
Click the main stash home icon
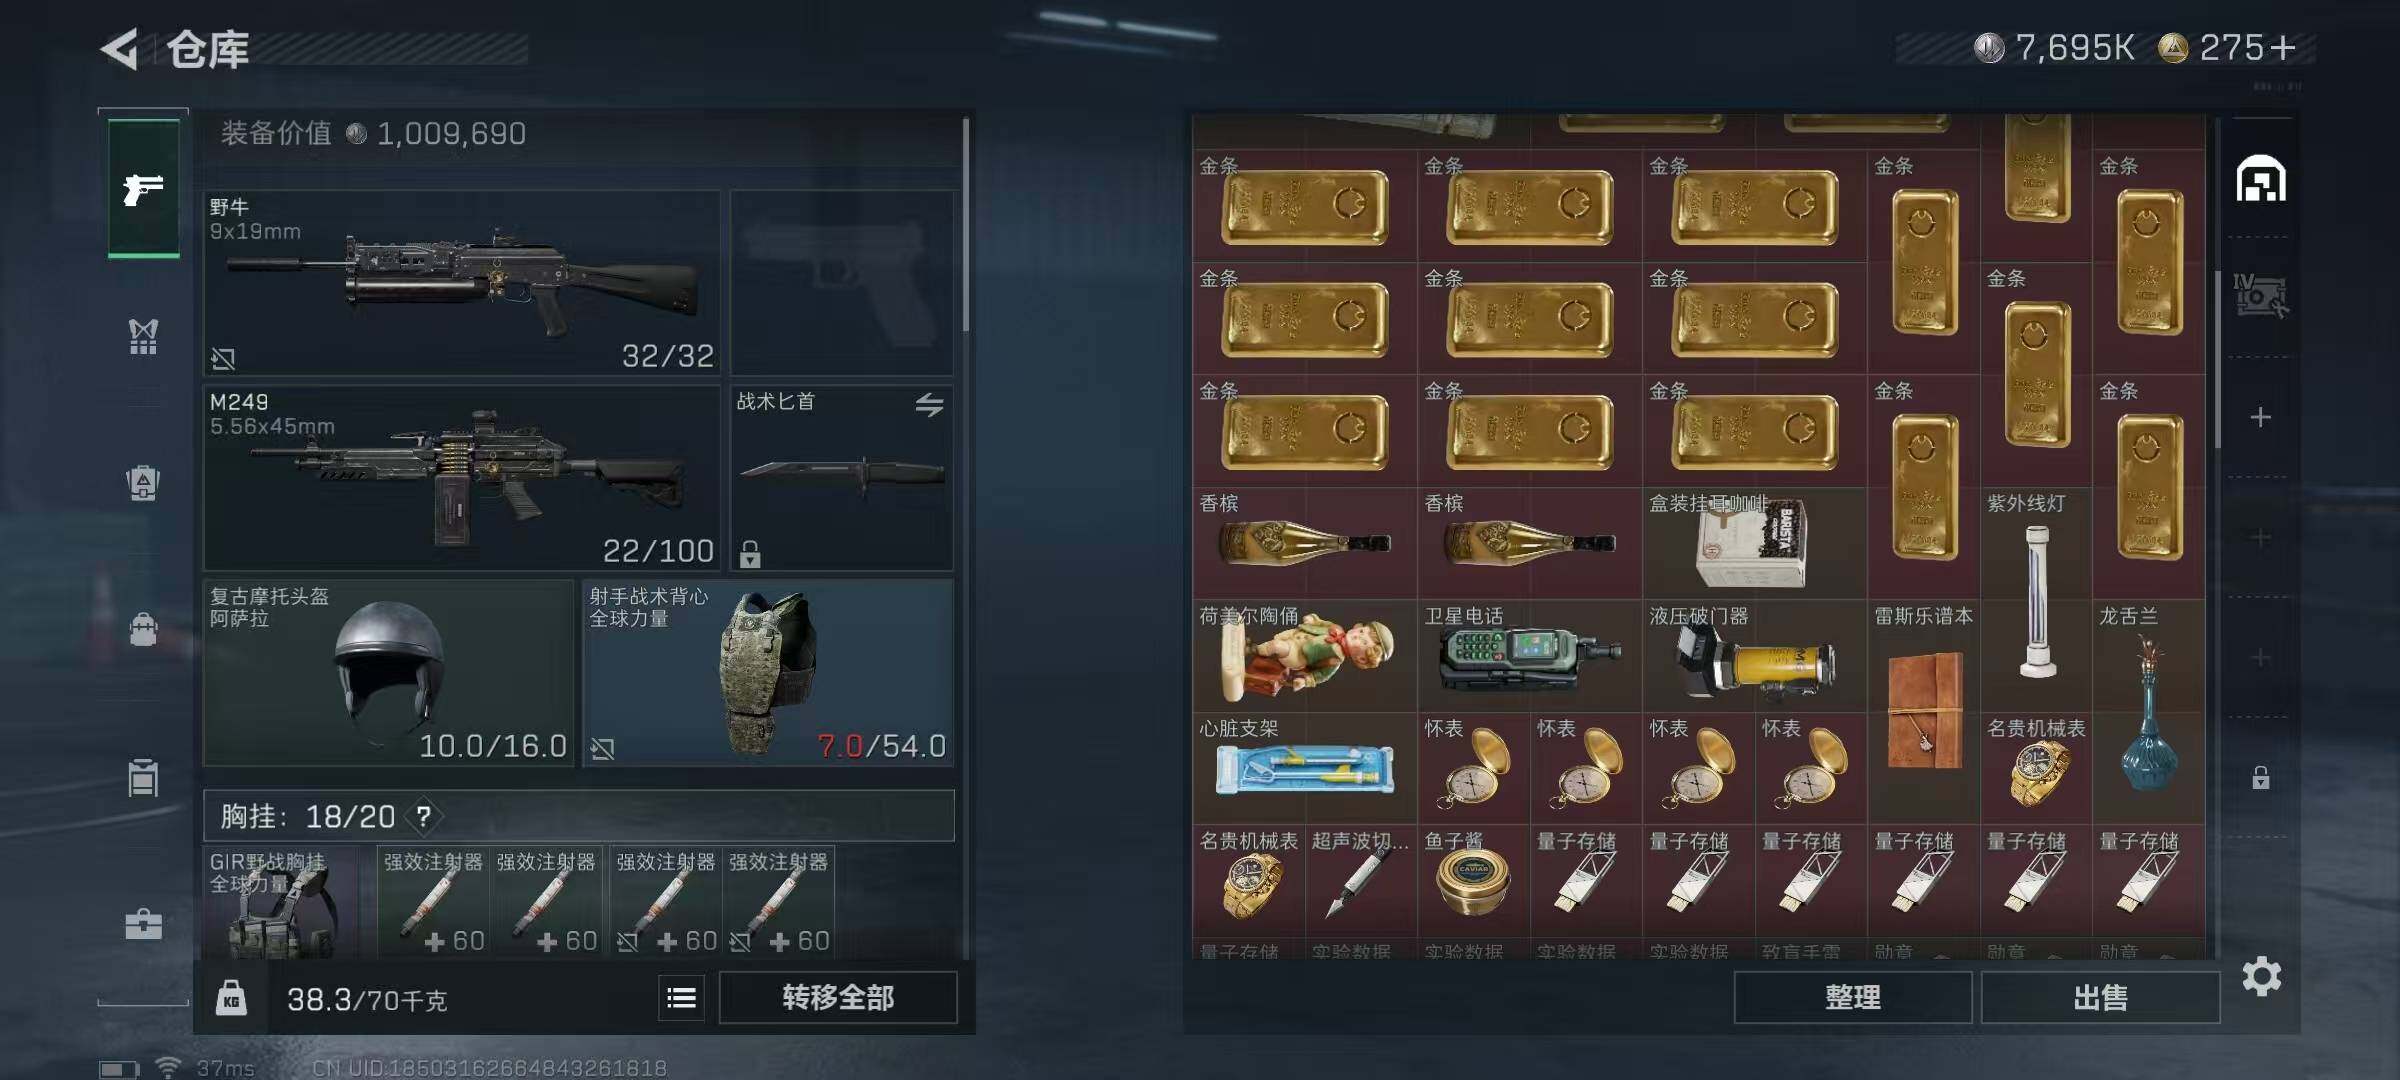coord(2261,179)
